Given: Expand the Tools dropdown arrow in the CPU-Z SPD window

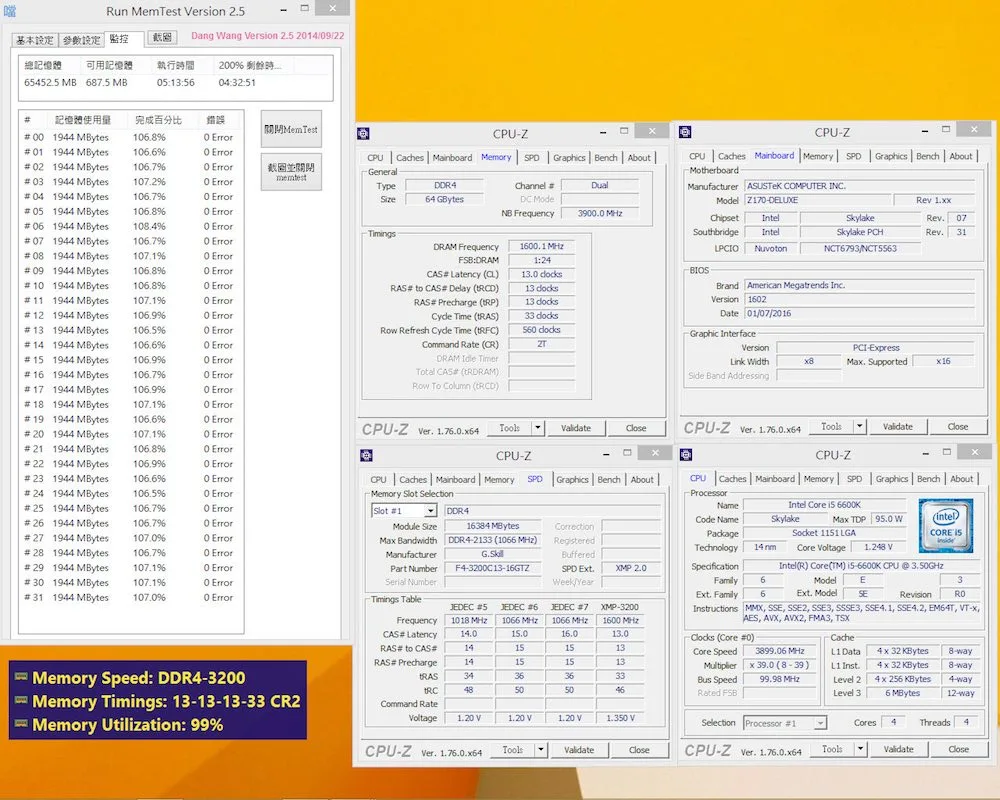Looking at the screenshot, I should pyautogui.click(x=541, y=750).
